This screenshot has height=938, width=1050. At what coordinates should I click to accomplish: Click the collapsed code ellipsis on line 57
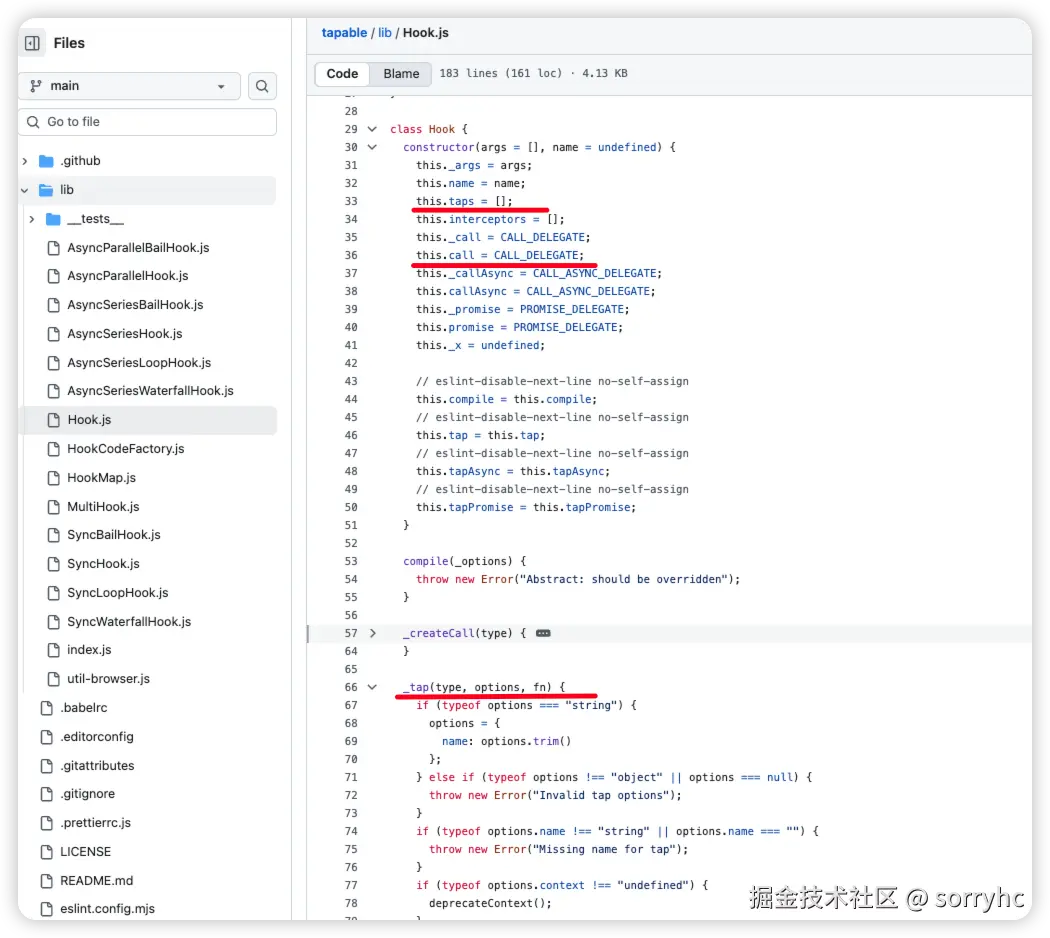coord(543,633)
